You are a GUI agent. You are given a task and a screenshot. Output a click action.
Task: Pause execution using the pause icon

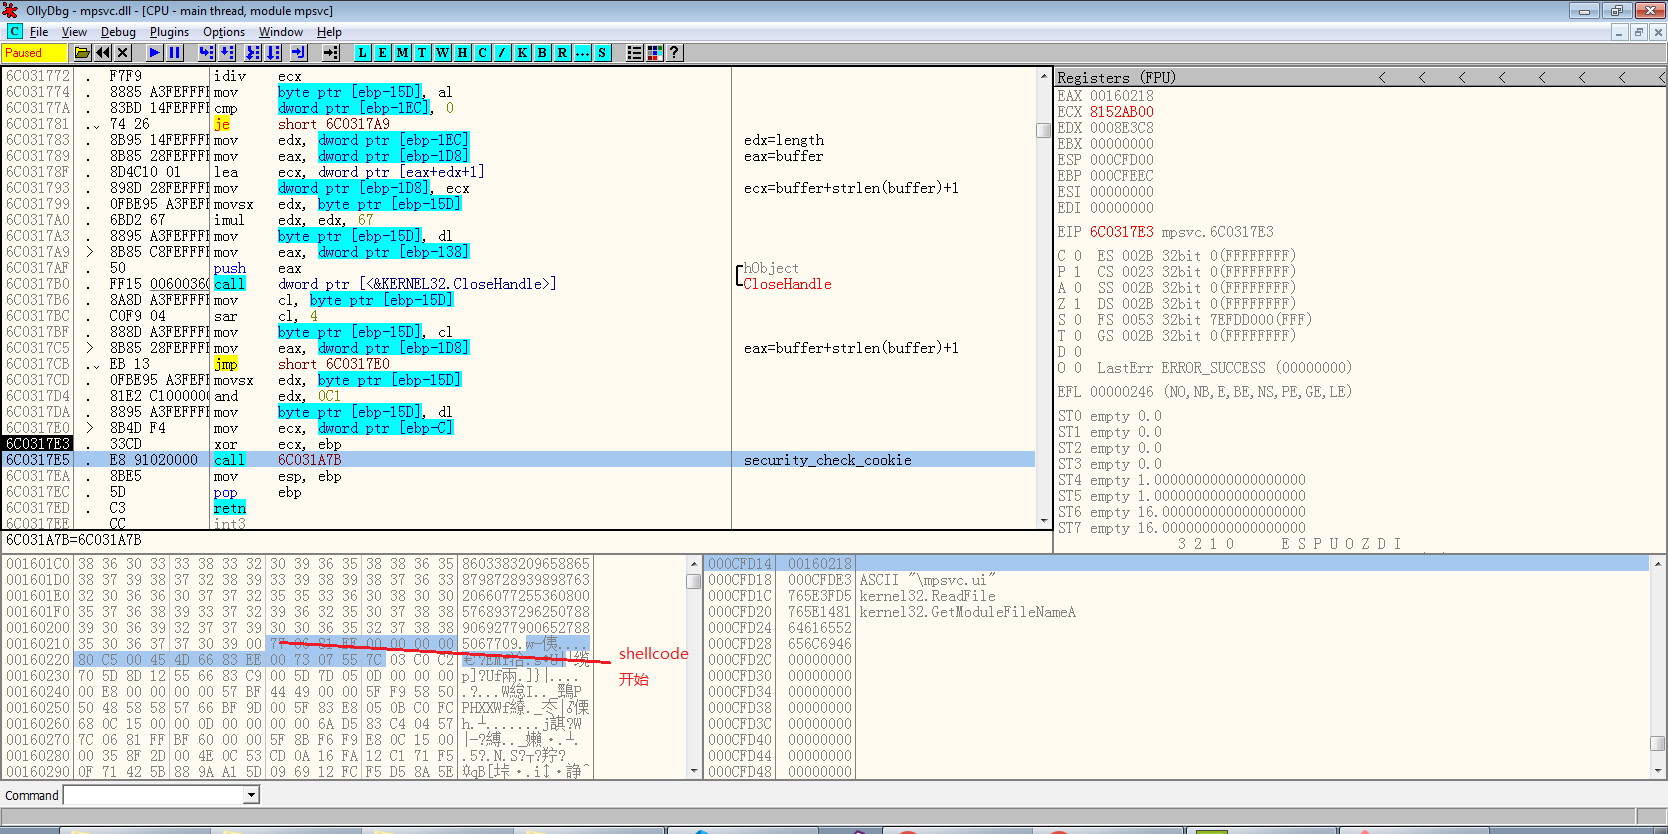point(175,53)
